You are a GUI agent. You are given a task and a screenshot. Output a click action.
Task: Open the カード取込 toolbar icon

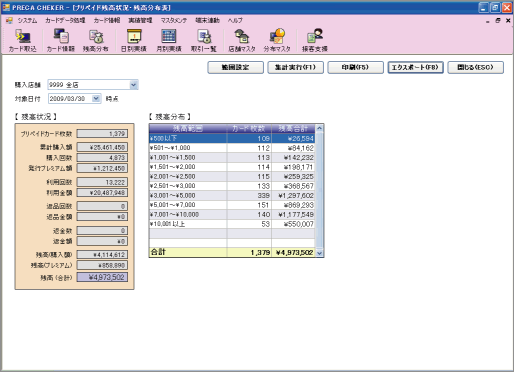[23, 40]
